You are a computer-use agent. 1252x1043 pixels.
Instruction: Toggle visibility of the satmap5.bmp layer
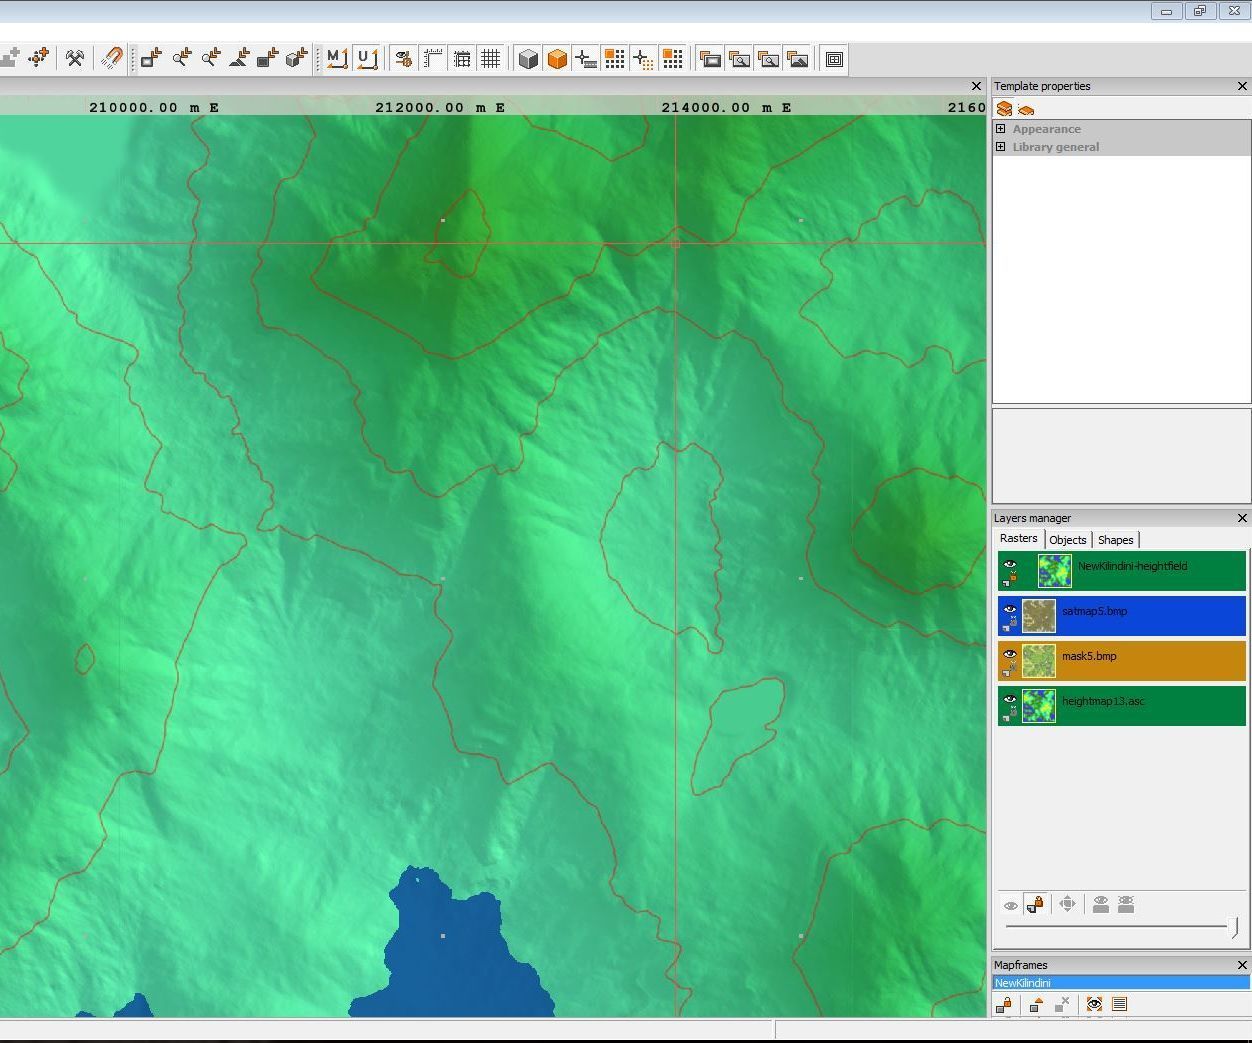(x=1009, y=608)
